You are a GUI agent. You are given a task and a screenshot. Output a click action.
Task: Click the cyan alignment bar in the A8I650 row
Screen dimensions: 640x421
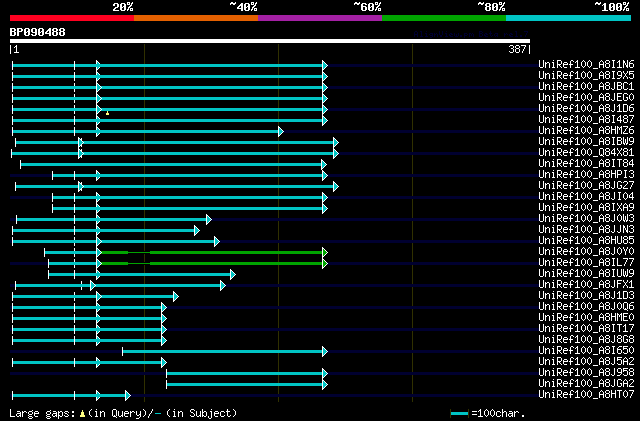[x=225, y=352]
